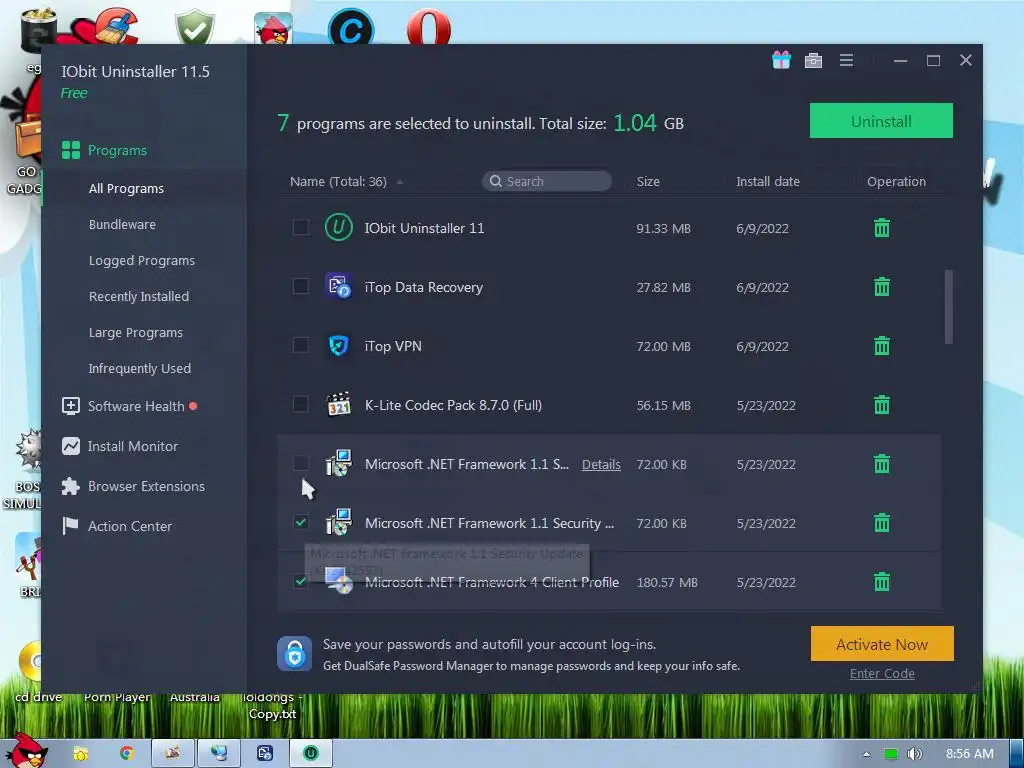
Task: Show hidden tray icons arrow
Action: [x=866, y=754]
